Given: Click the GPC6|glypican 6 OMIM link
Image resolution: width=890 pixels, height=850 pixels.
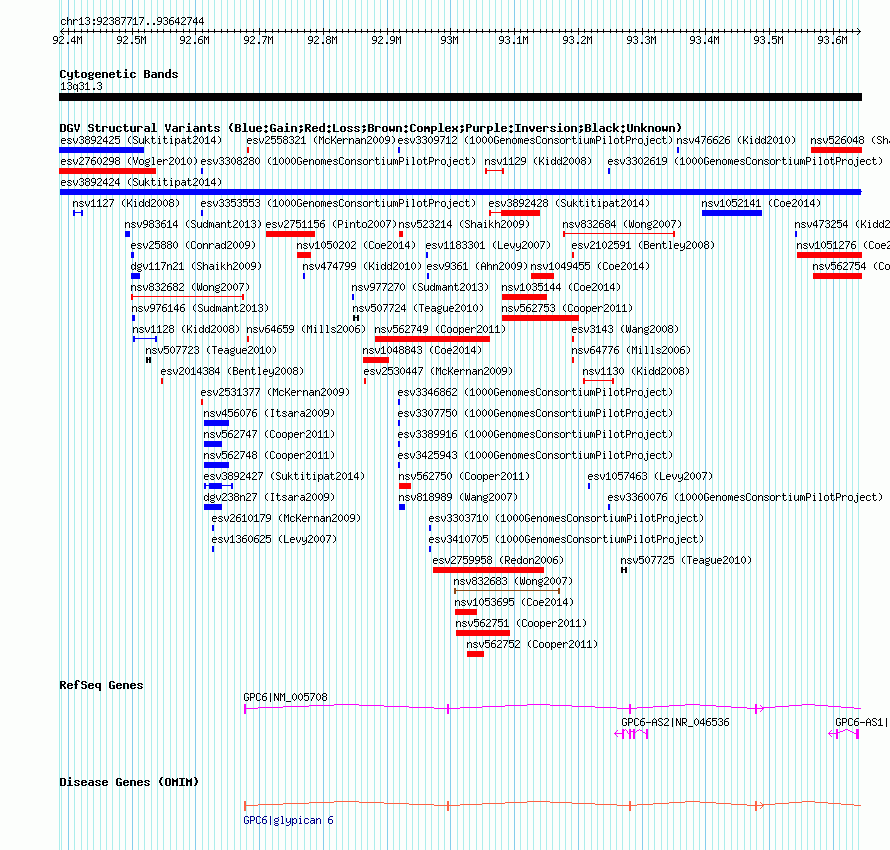Looking at the screenshot, I should point(288,820).
